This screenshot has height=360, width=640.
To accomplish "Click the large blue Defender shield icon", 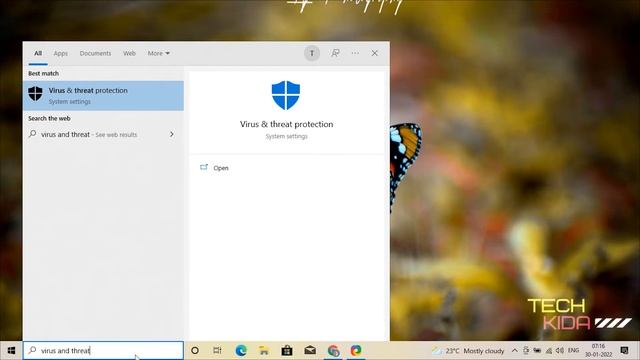I will coord(286,95).
